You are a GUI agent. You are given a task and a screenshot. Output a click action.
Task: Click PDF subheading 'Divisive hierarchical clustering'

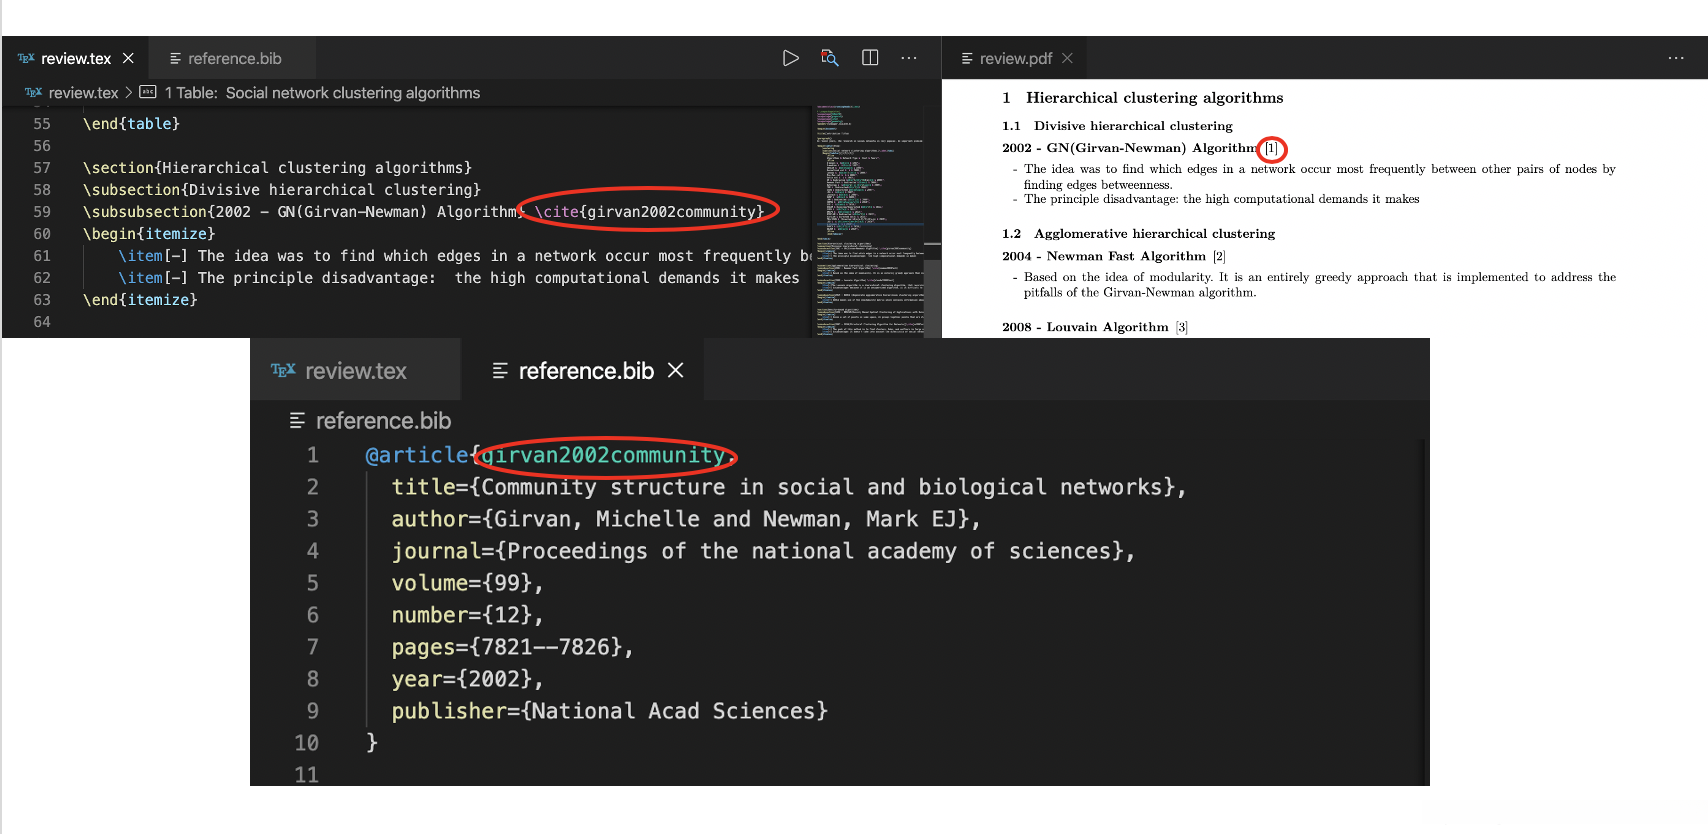[x=1133, y=126]
